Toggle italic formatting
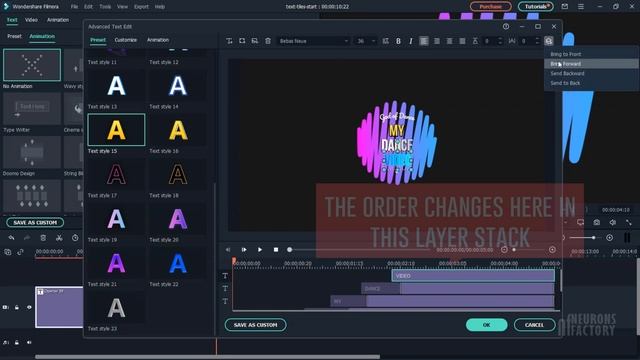This screenshot has height=360, width=640. [411, 41]
